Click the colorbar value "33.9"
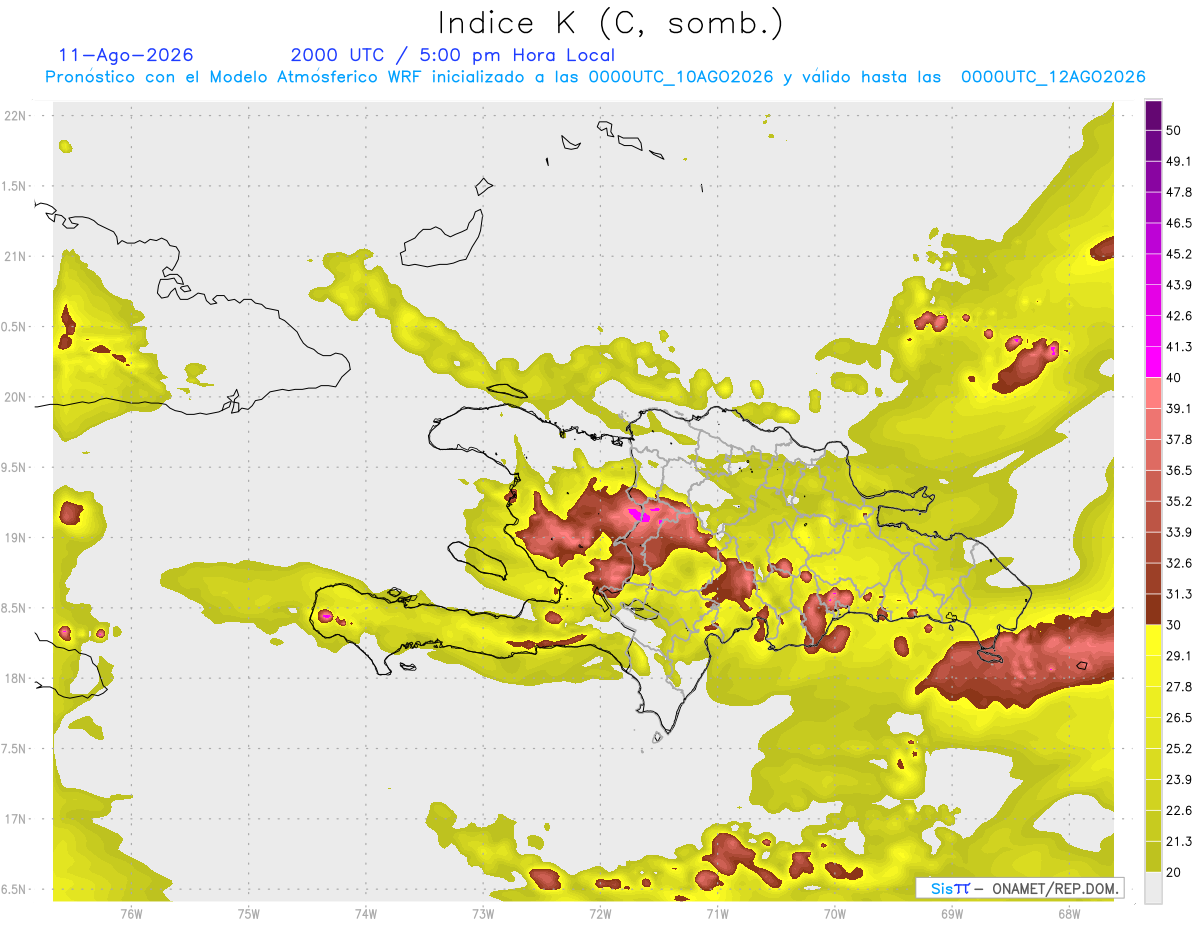Screen dimensions: 1200x927 pyautogui.click(x=1179, y=532)
